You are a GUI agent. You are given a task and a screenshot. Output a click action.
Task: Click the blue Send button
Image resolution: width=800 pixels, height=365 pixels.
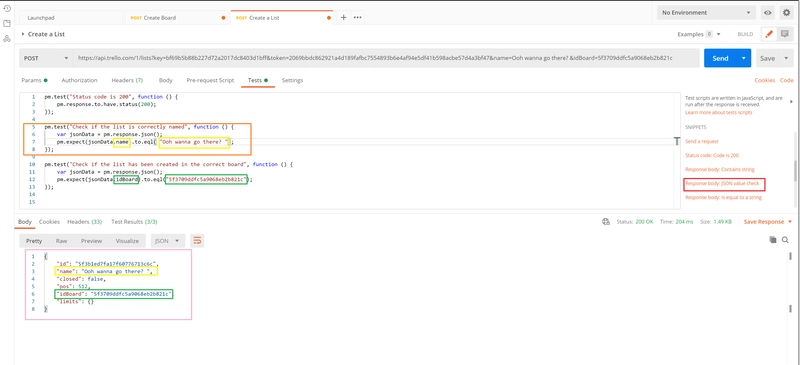(720, 58)
